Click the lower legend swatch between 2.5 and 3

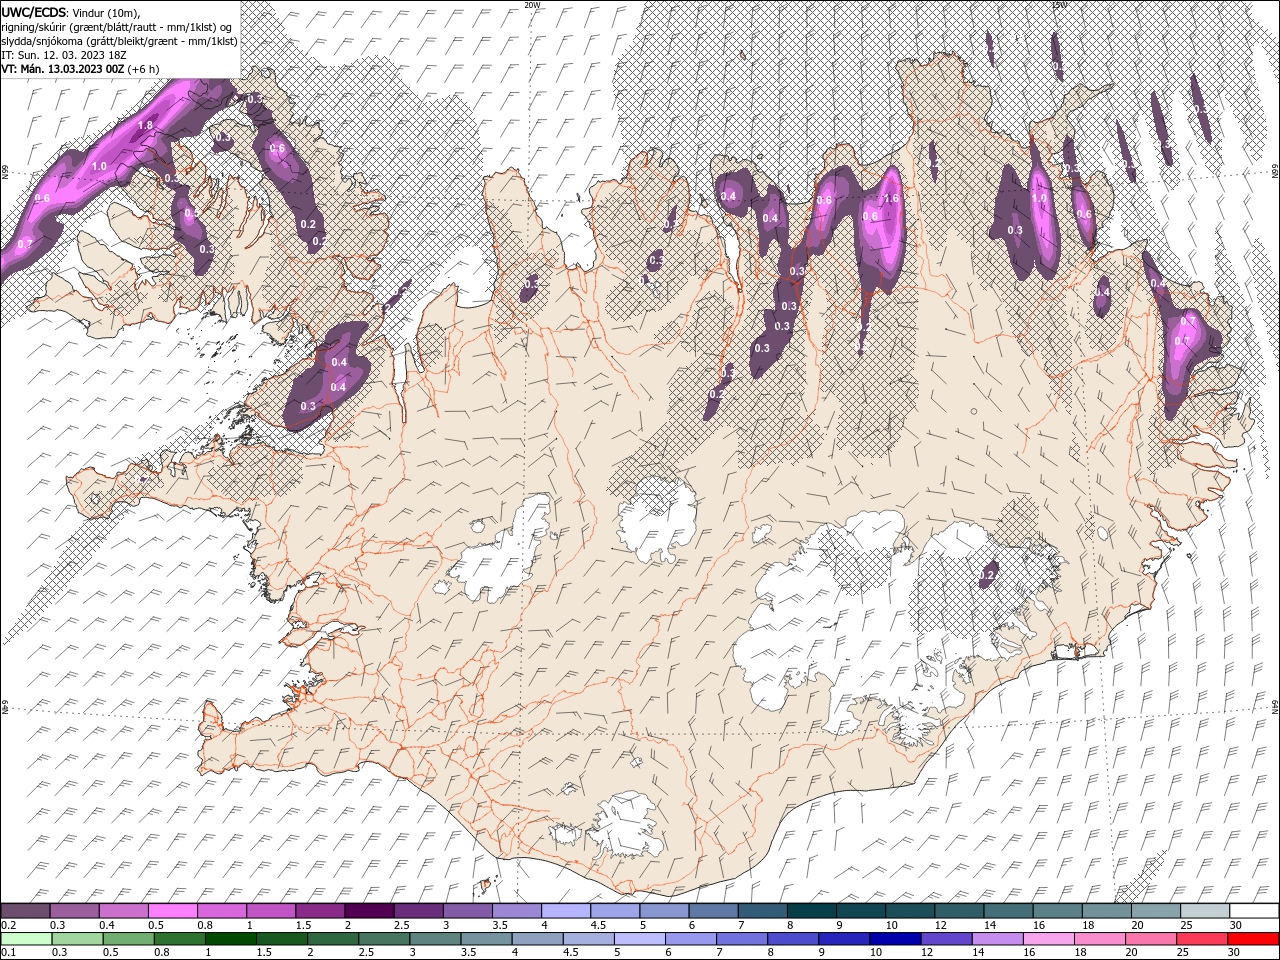384,939
